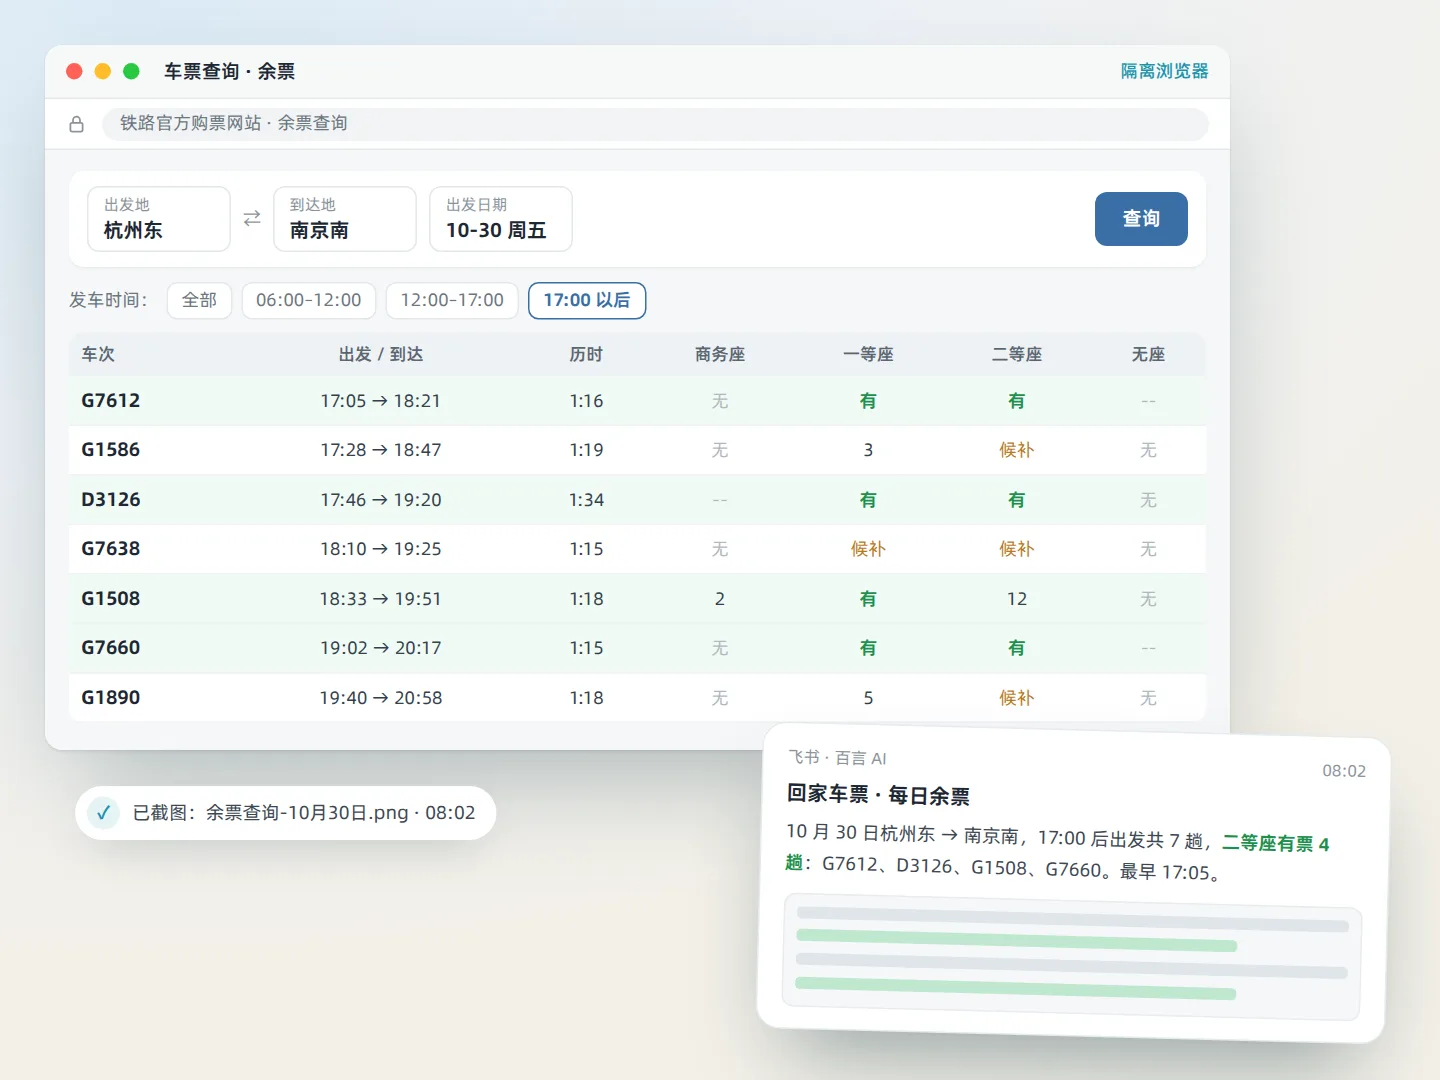Click the screenshot thumbnail in notification card
This screenshot has width=1440, height=1080.
tap(1072, 957)
